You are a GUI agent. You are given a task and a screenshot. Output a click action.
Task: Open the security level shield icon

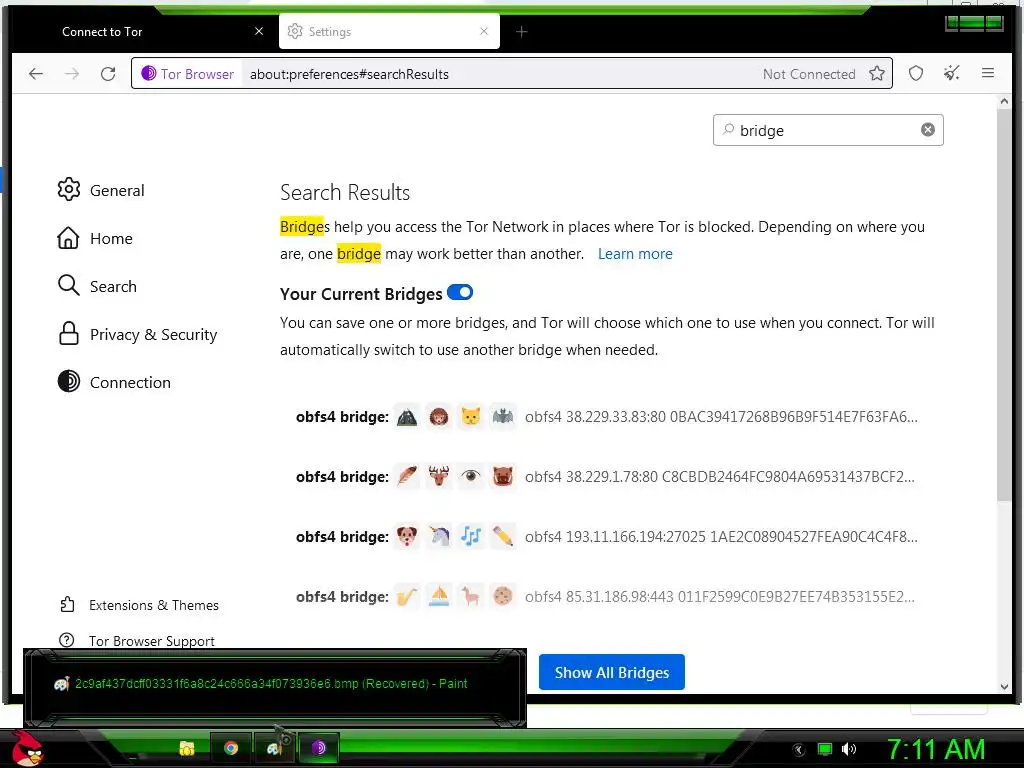click(x=916, y=73)
